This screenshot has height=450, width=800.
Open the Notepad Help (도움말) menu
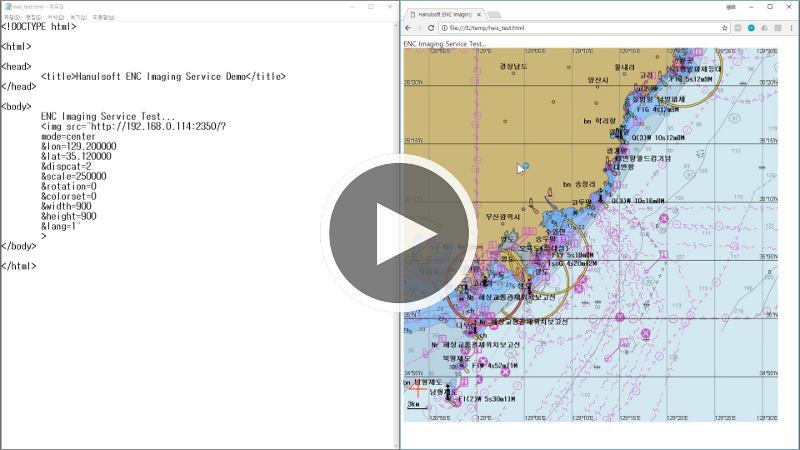point(103,17)
